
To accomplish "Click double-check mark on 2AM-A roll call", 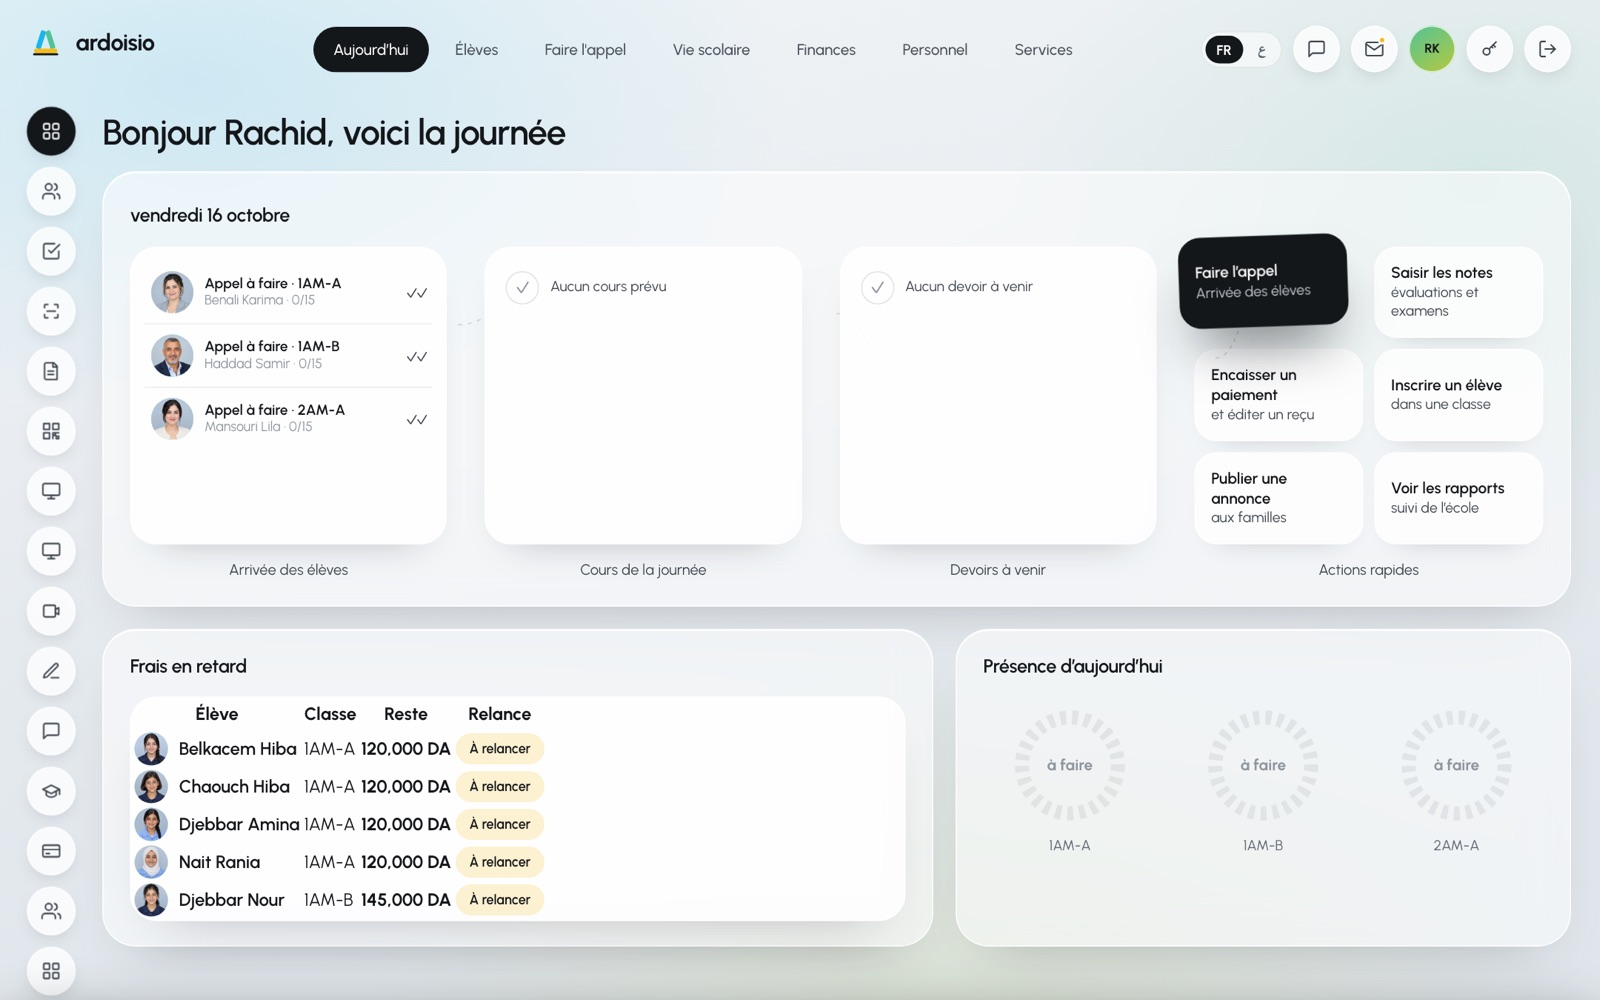I will [x=417, y=420].
